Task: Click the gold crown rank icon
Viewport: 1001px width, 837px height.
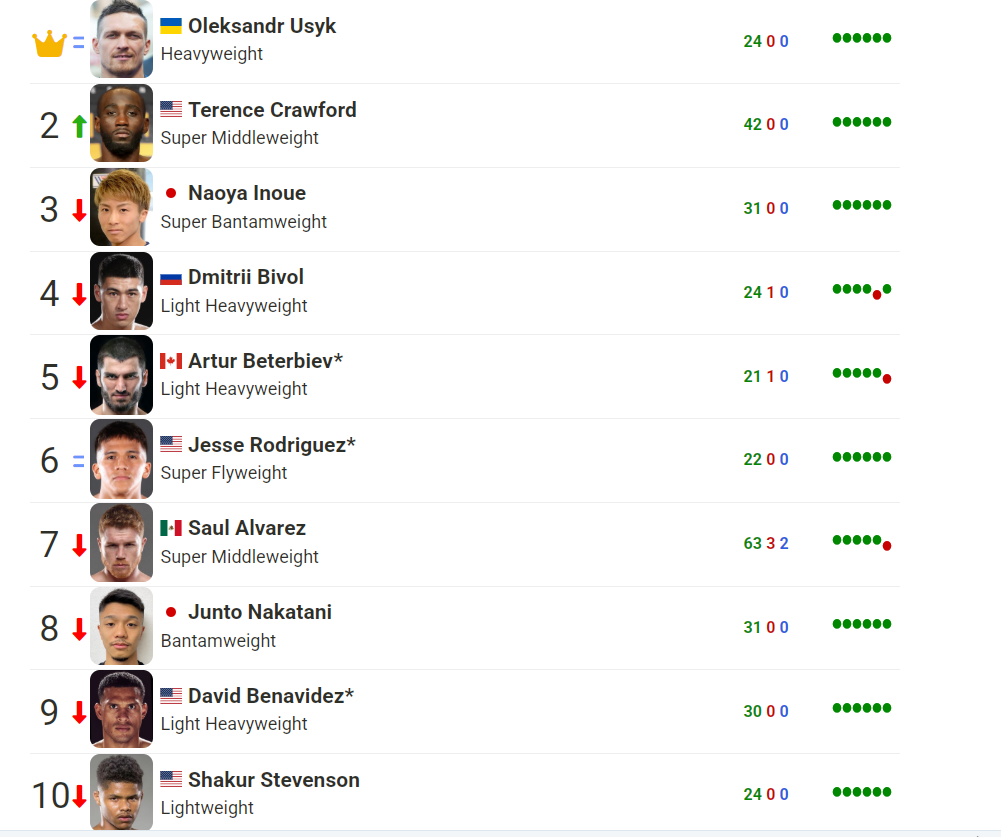Action: [49, 44]
